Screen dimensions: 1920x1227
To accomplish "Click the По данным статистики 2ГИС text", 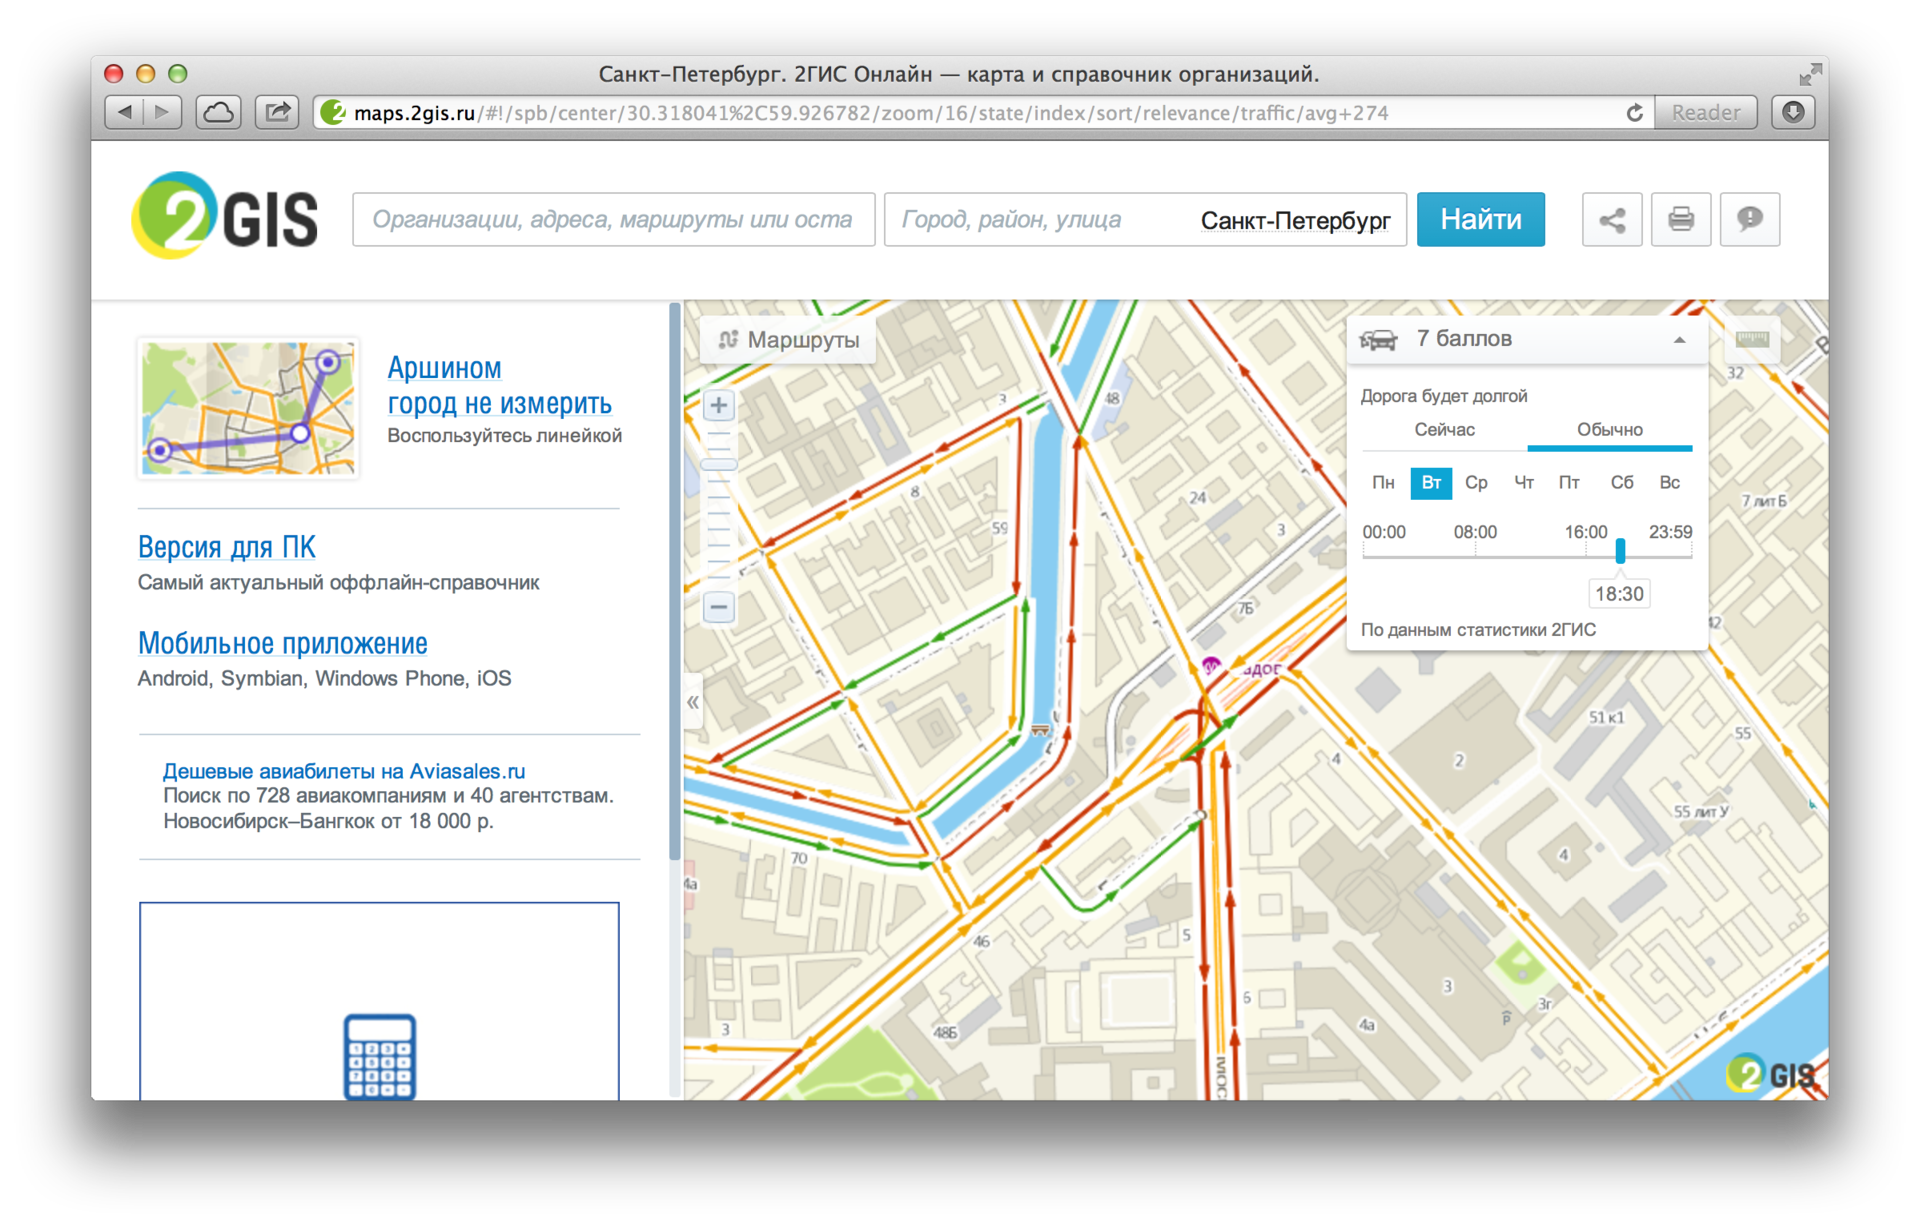I will tap(1478, 630).
